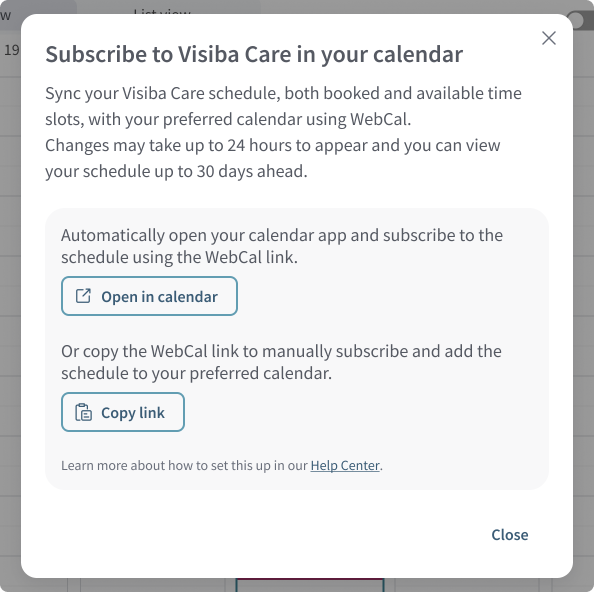Click the 19 date label behind the dialog
The image size is (594, 592).
11,50
